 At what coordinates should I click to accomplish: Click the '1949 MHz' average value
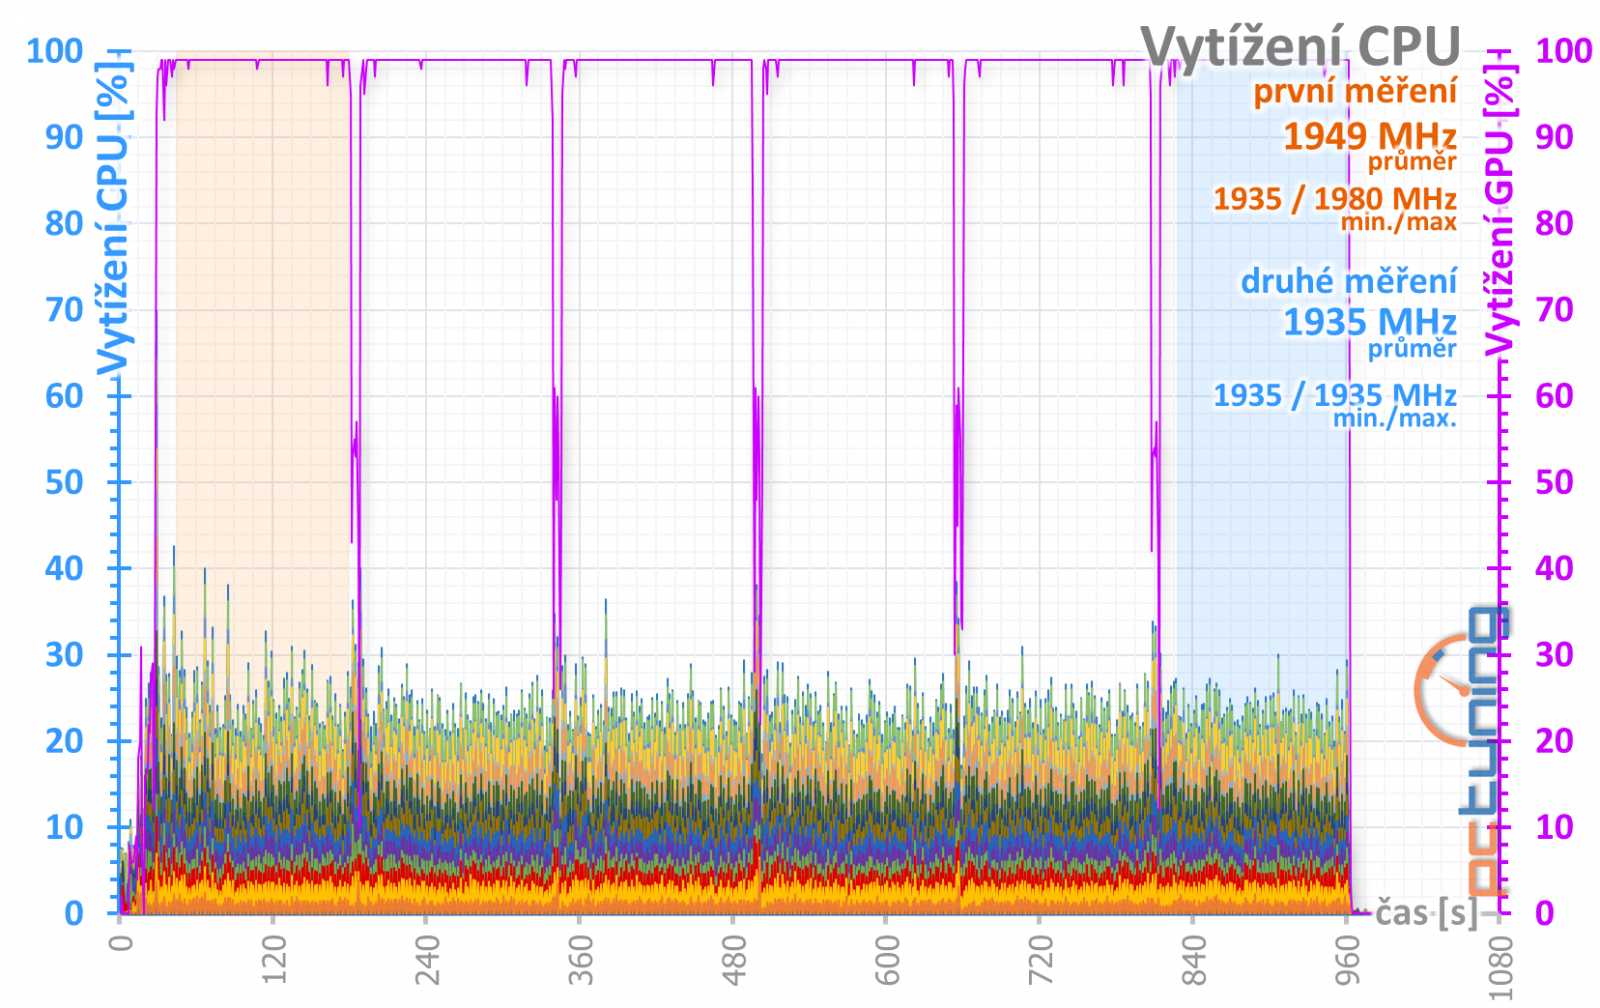pyautogui.click(x=1369, y=135)
